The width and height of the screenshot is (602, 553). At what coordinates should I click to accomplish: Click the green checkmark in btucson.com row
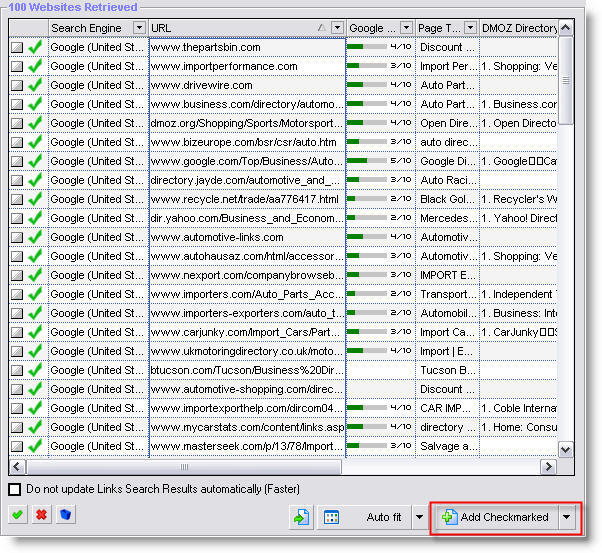[x=35, y=370]
